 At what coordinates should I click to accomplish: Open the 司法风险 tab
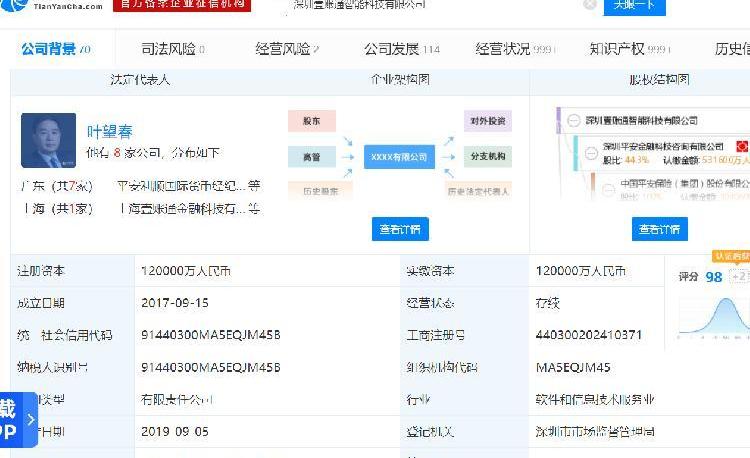coord(173,49)
